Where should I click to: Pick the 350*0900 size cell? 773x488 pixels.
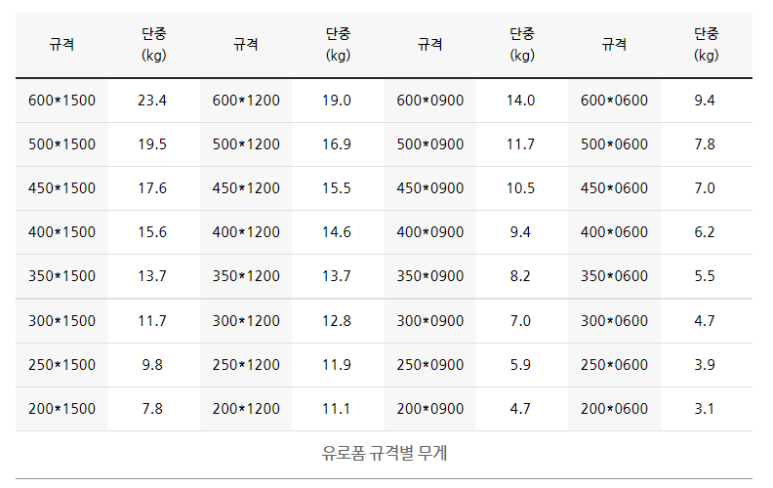(430, 276)
